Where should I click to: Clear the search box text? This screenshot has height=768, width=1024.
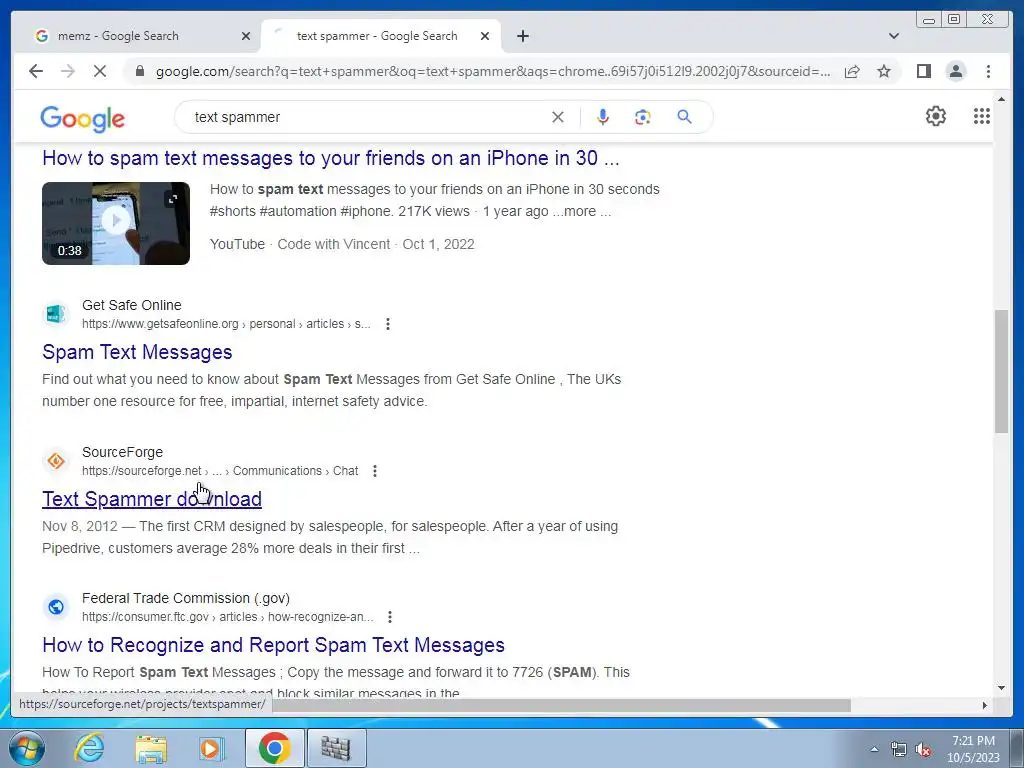(x=558, y=117)
